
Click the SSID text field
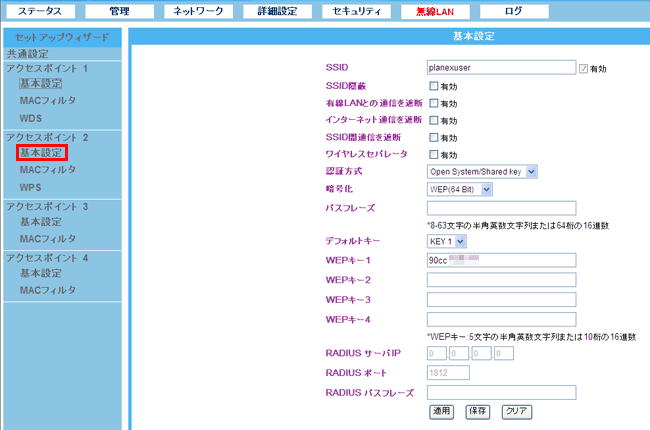click(501, 68)
